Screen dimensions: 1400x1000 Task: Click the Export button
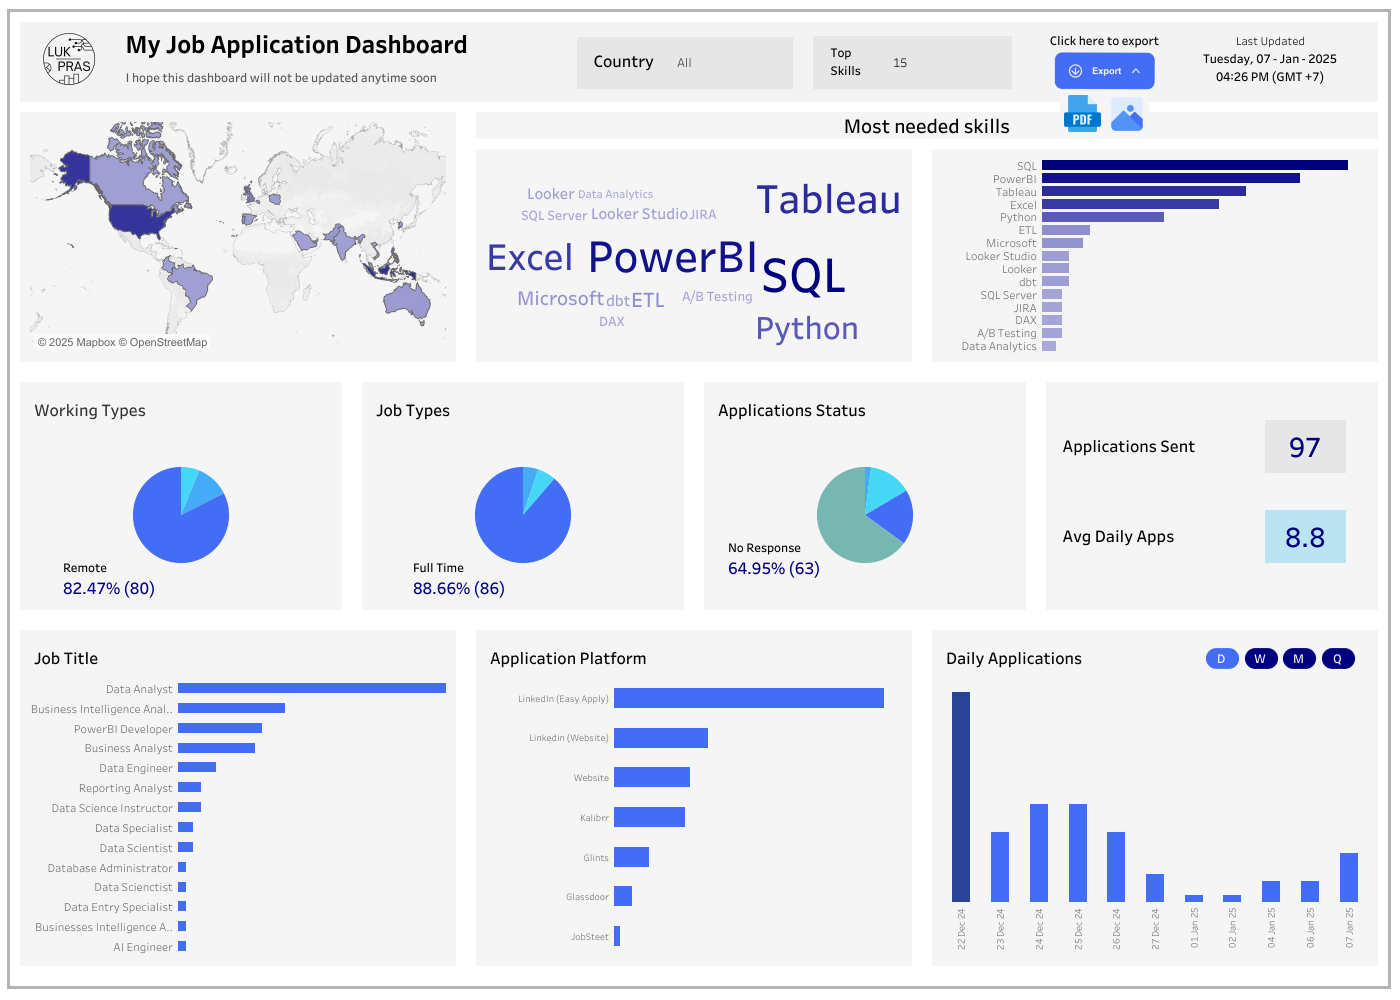tap(1104, 71)
